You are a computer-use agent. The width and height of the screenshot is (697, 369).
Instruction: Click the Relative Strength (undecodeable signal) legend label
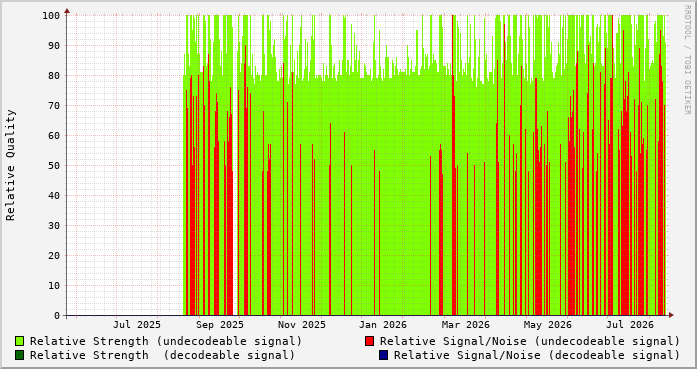coord(166,341)
